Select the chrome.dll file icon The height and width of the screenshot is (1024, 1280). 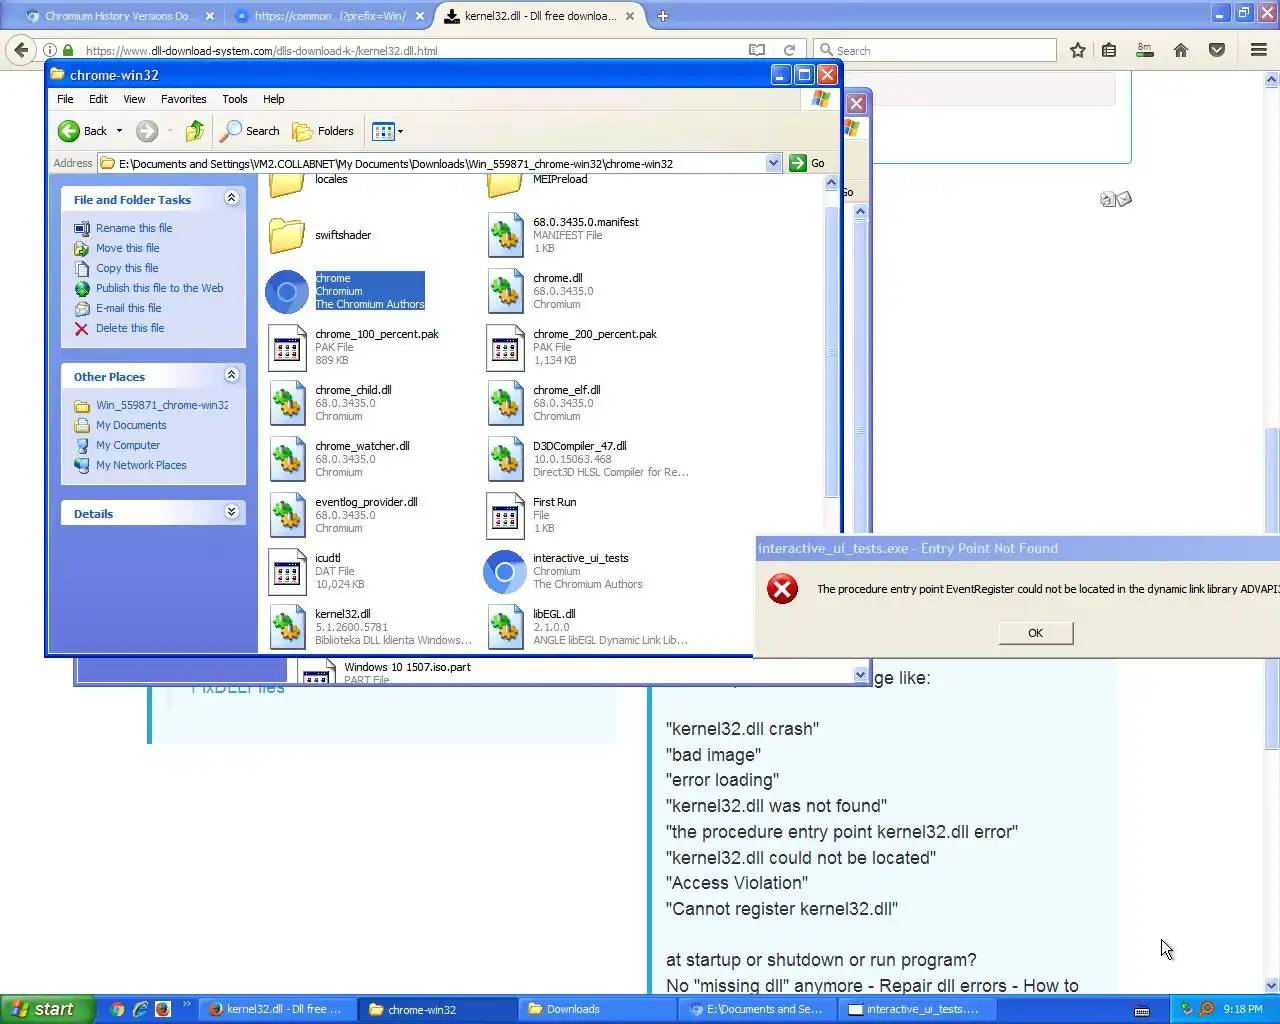point(505,292)
